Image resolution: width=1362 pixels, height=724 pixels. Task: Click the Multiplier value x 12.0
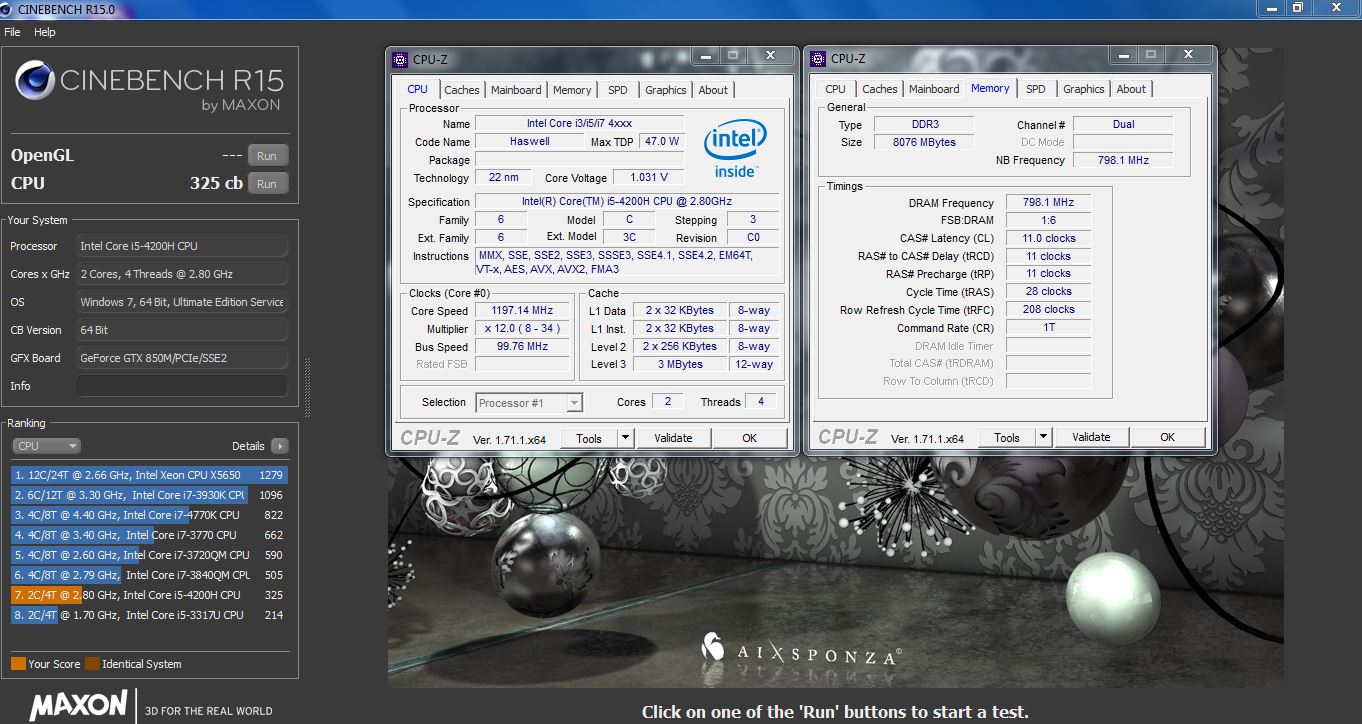click(522, 329)
